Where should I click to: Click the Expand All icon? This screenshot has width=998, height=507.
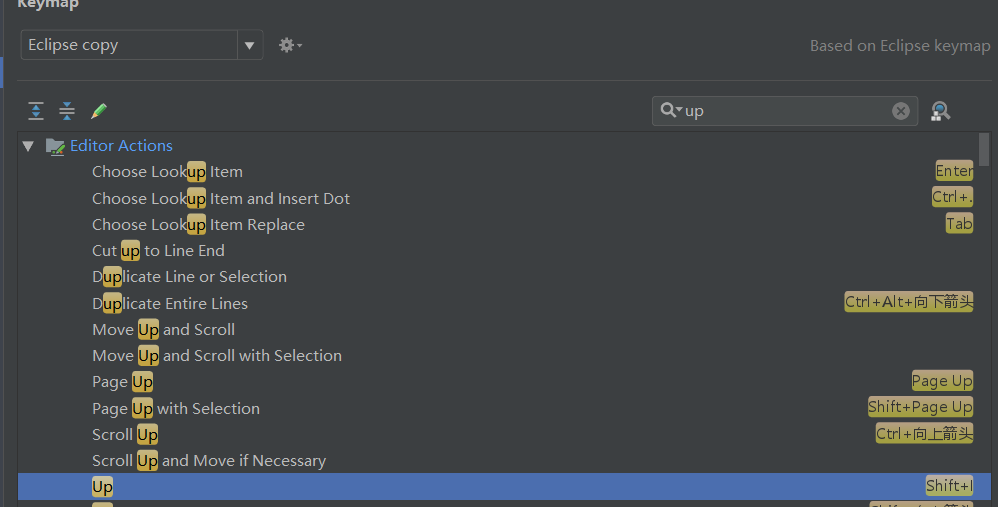(x=36, y=111)
